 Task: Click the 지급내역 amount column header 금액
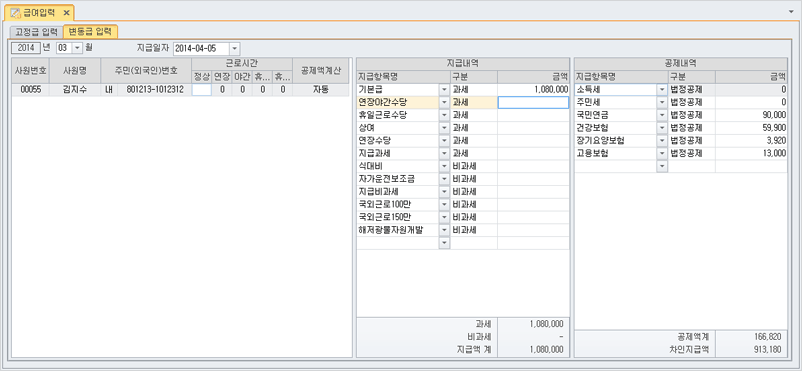533,77
